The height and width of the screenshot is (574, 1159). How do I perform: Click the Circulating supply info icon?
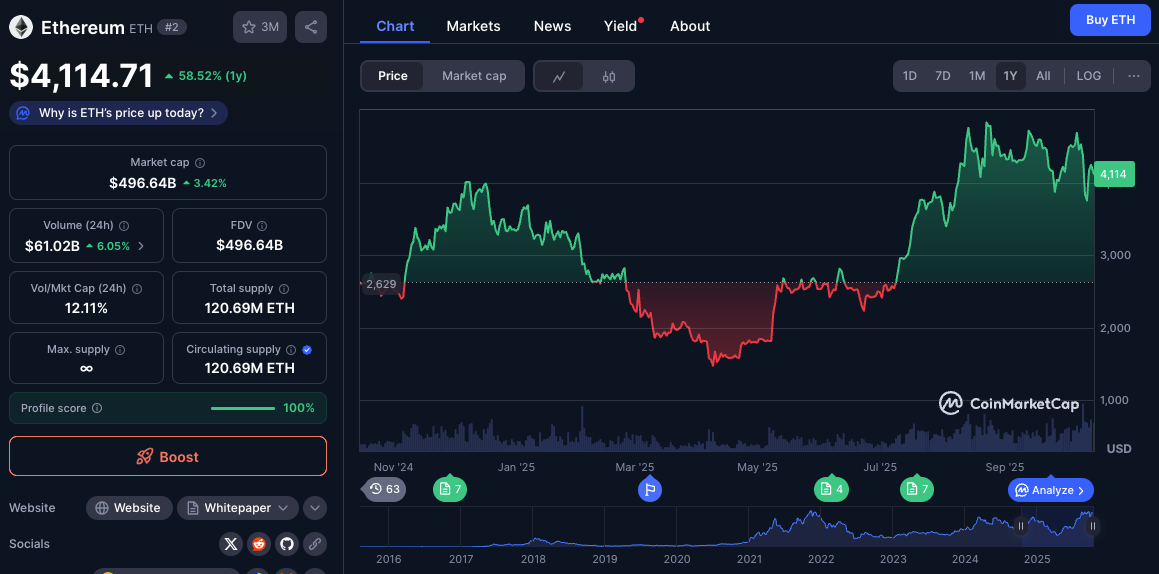tap(291, 349)
